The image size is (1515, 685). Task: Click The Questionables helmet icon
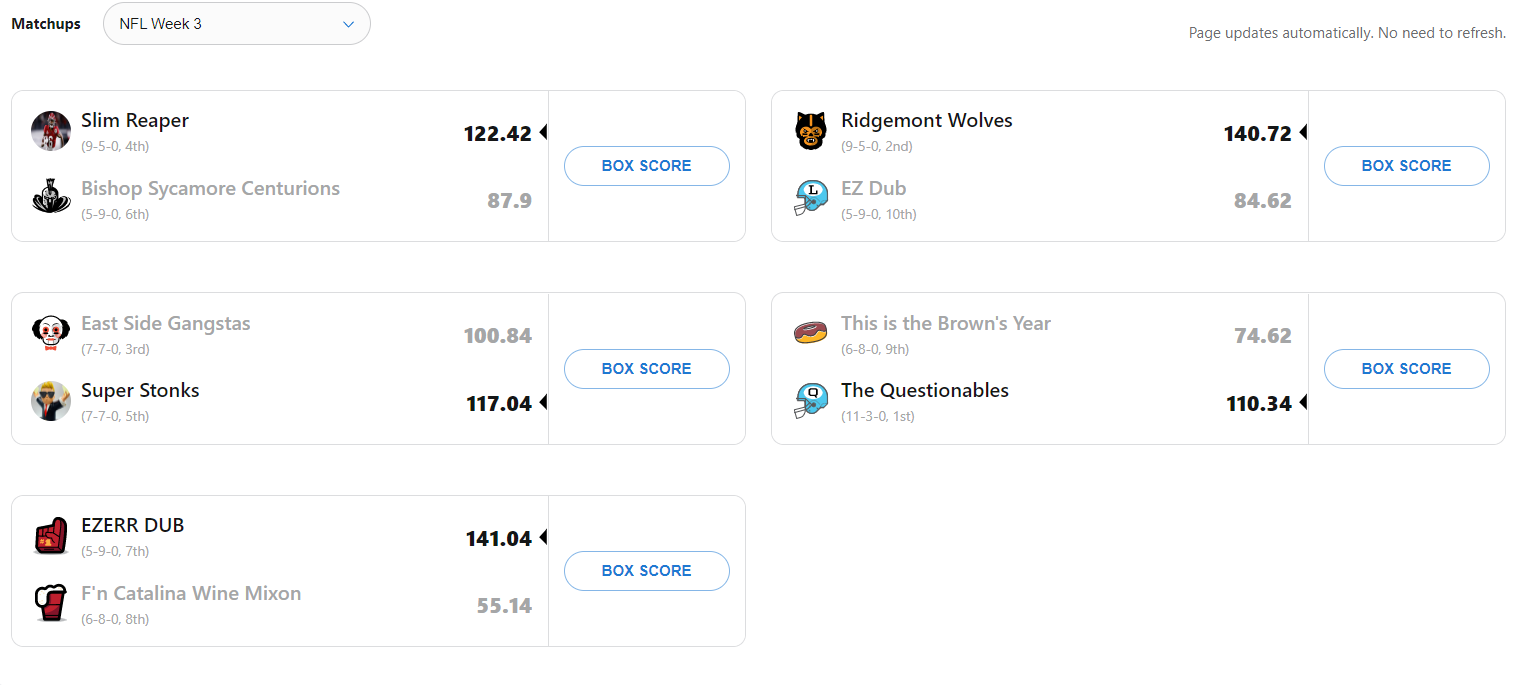[811, 401]
